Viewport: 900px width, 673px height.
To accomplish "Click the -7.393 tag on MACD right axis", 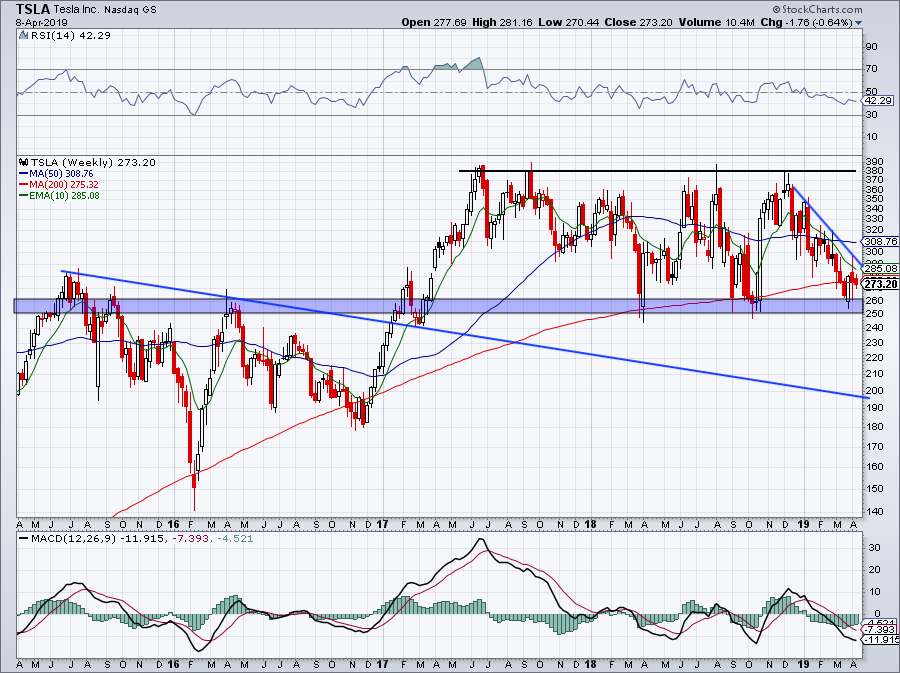I will [880, 630].
